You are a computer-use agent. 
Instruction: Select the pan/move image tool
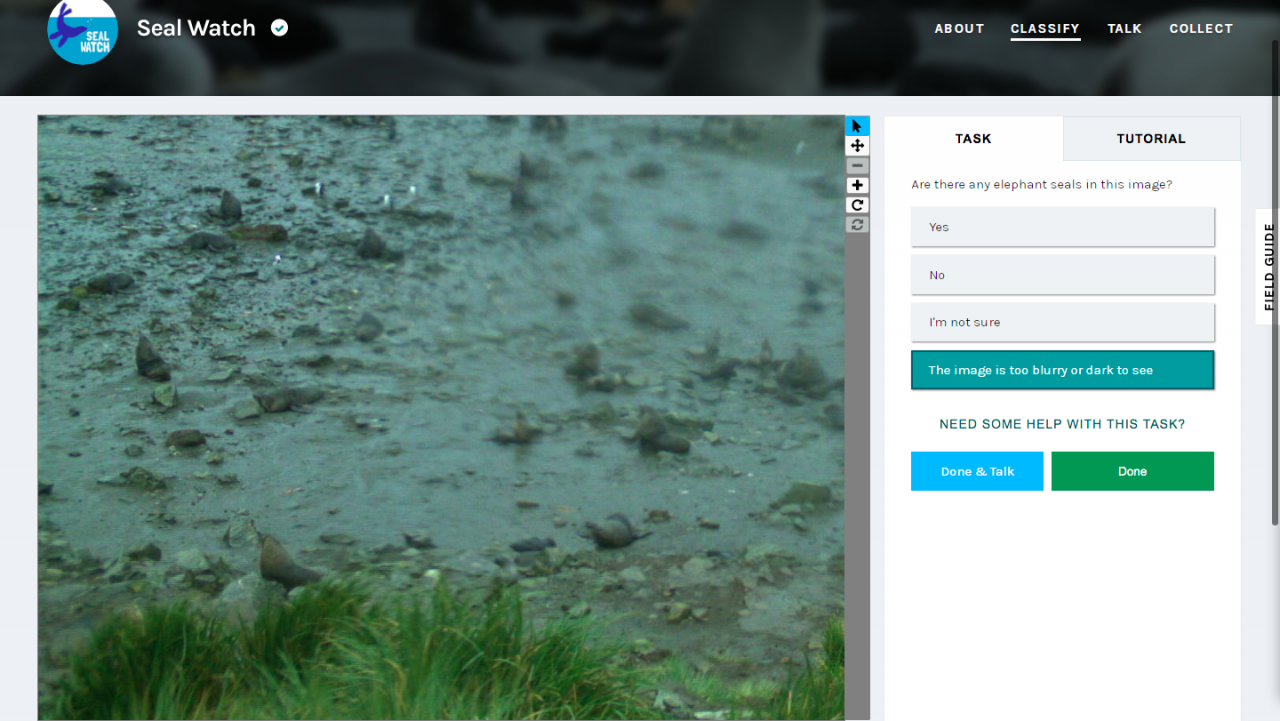857,146
